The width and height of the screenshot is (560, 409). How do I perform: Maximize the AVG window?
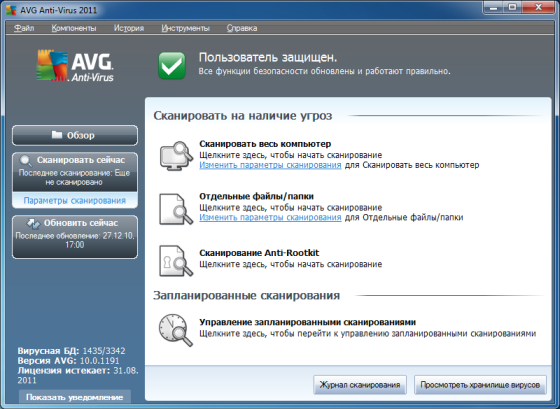coord(513,7)
